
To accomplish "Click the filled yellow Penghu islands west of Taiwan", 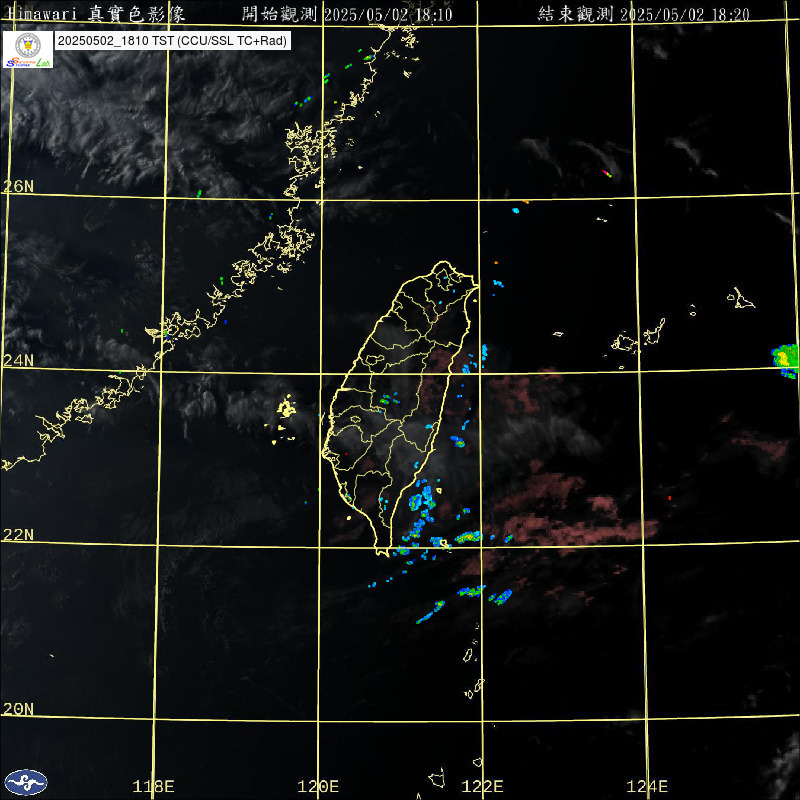I will (x=286, y=408).
